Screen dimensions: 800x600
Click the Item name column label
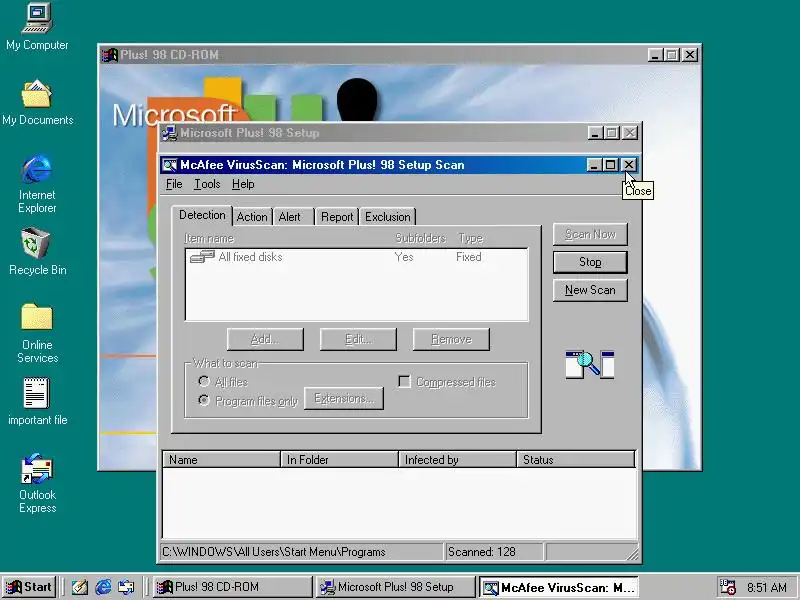pyautogui.click(x=209, y=238)
